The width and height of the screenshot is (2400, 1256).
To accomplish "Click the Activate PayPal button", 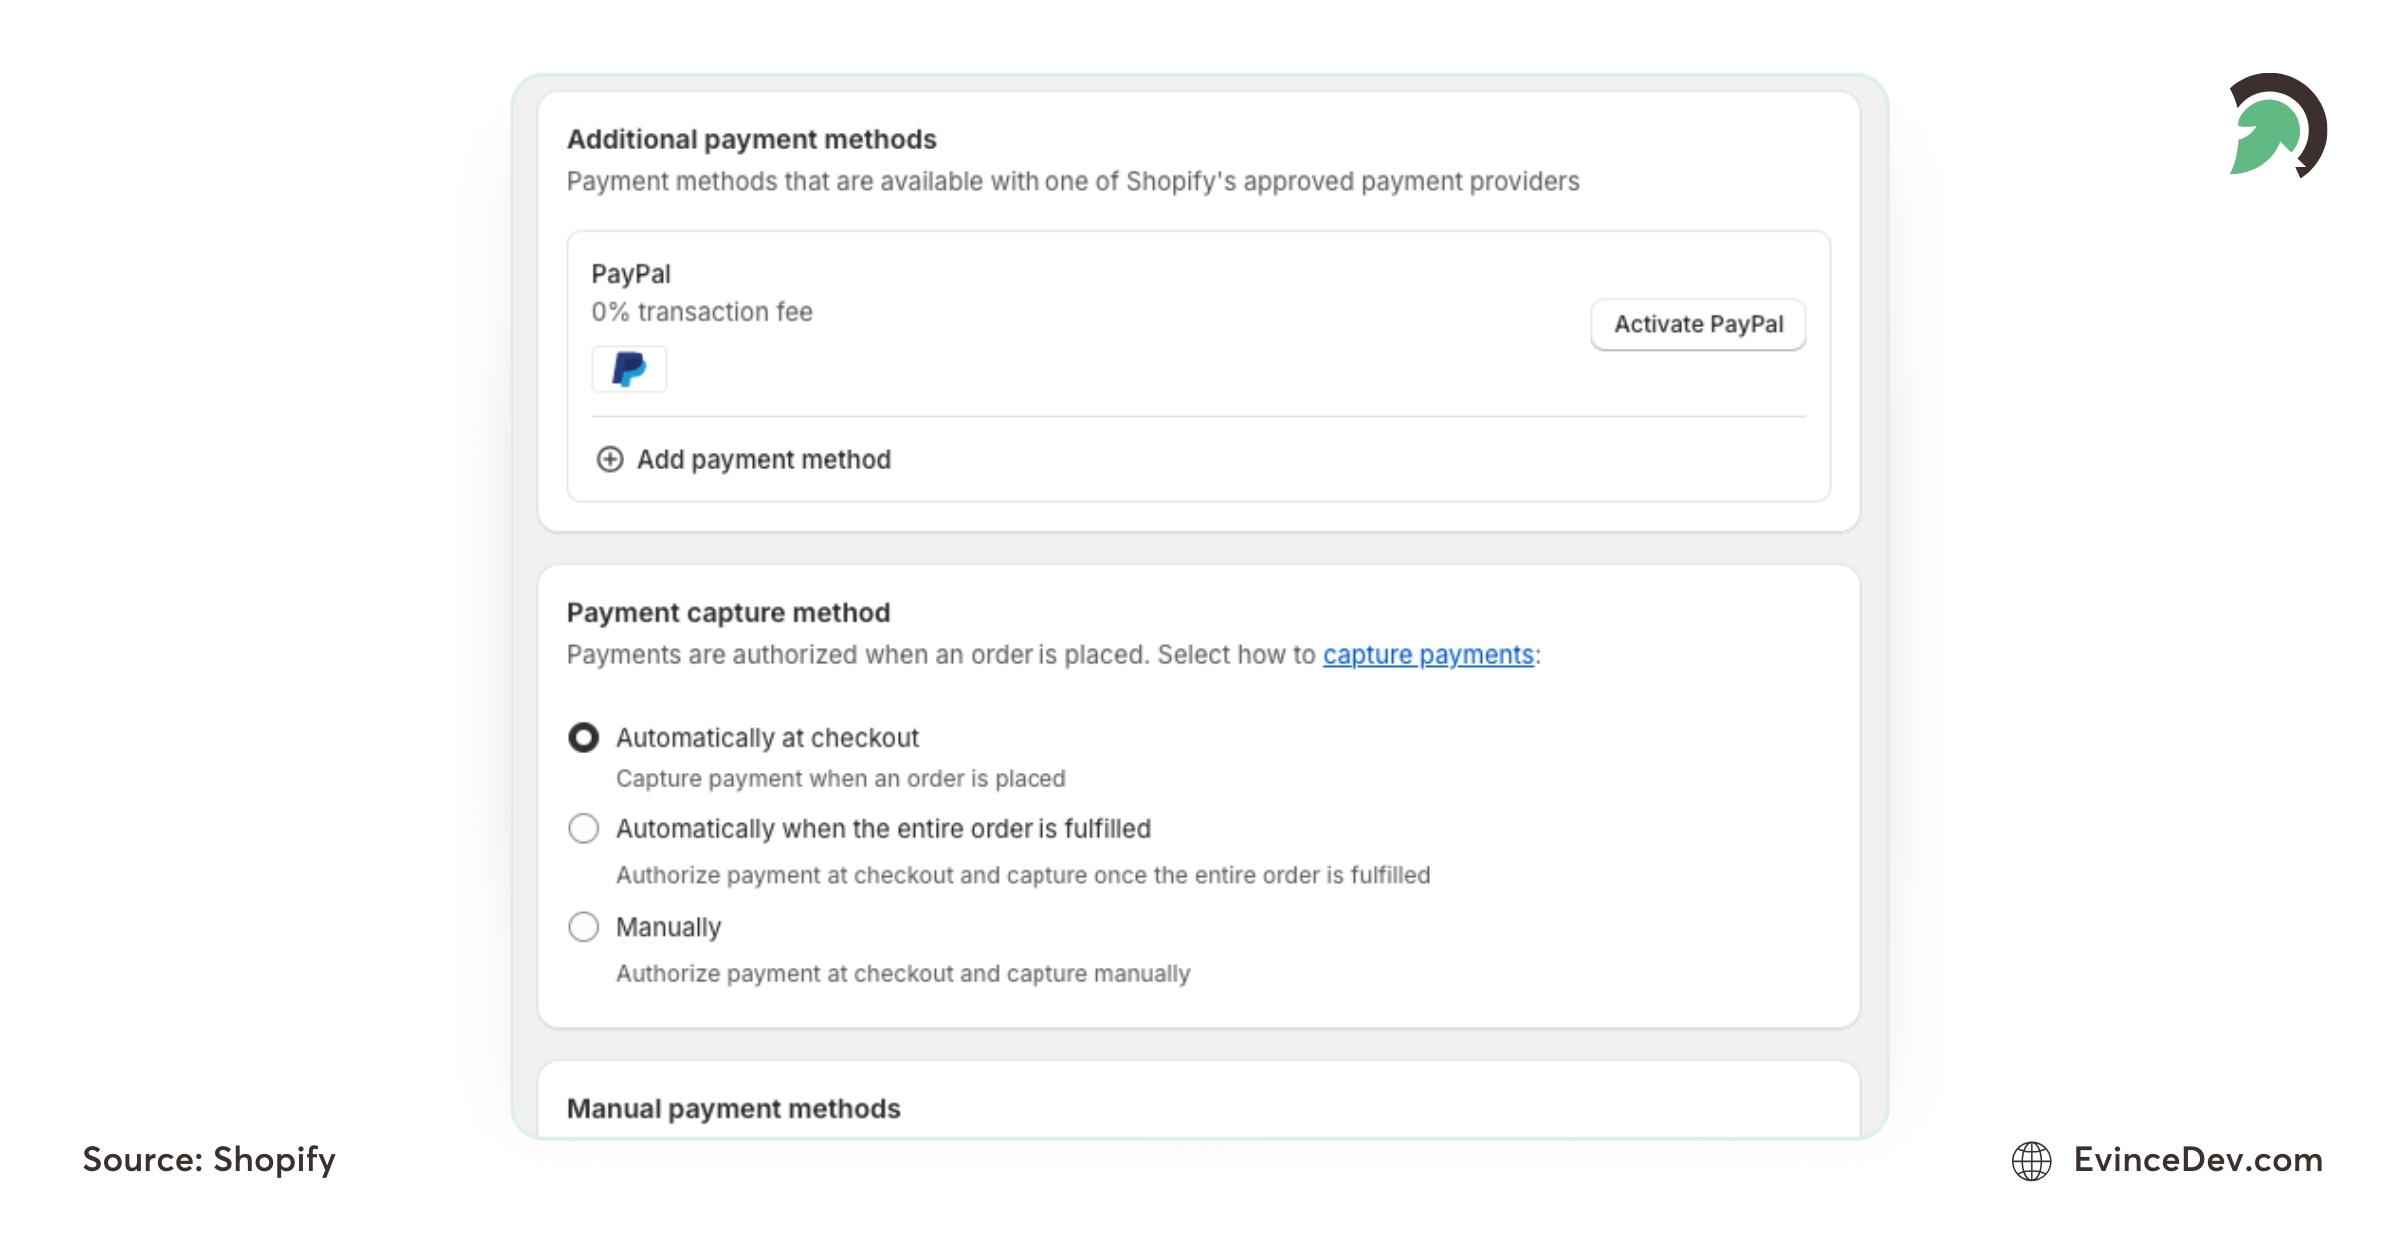I will 1697,324.
